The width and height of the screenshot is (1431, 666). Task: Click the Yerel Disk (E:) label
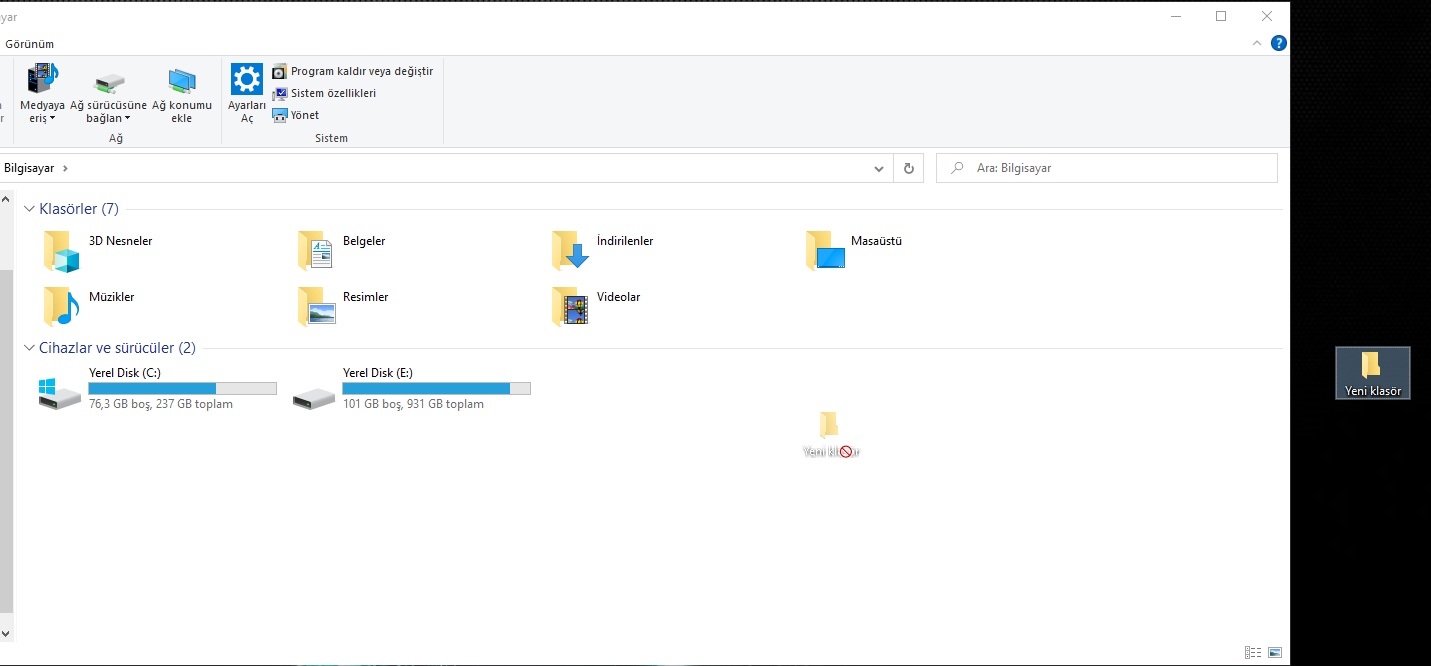(x=378, y=373)
